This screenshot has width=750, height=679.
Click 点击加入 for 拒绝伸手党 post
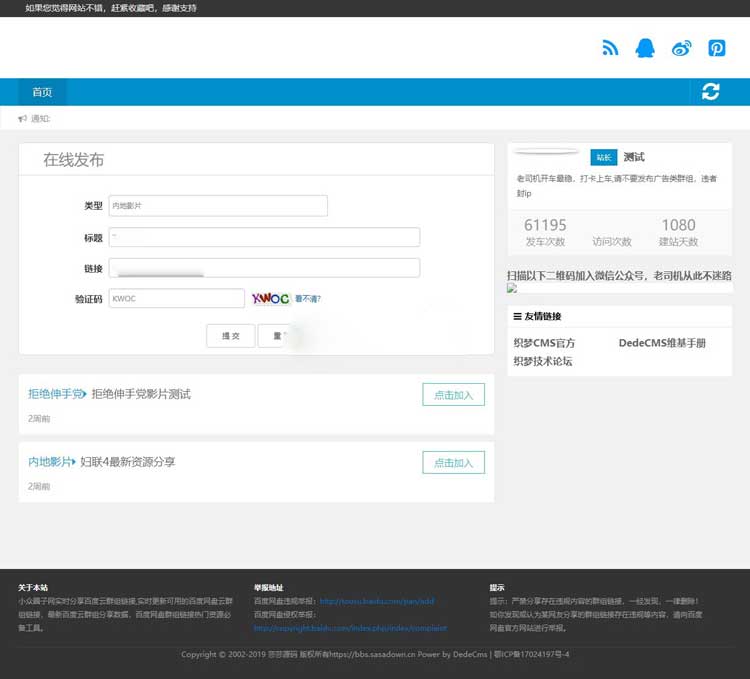[453, 394]
